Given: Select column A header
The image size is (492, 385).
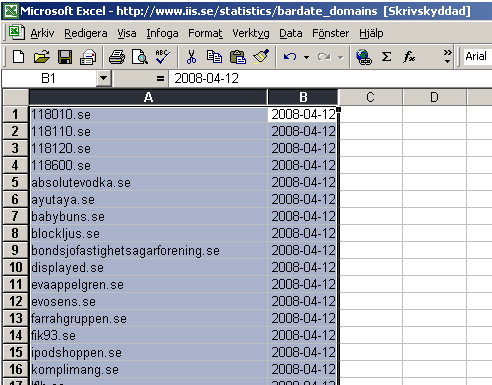Looking at the screenshot, I should pos(148,97).
